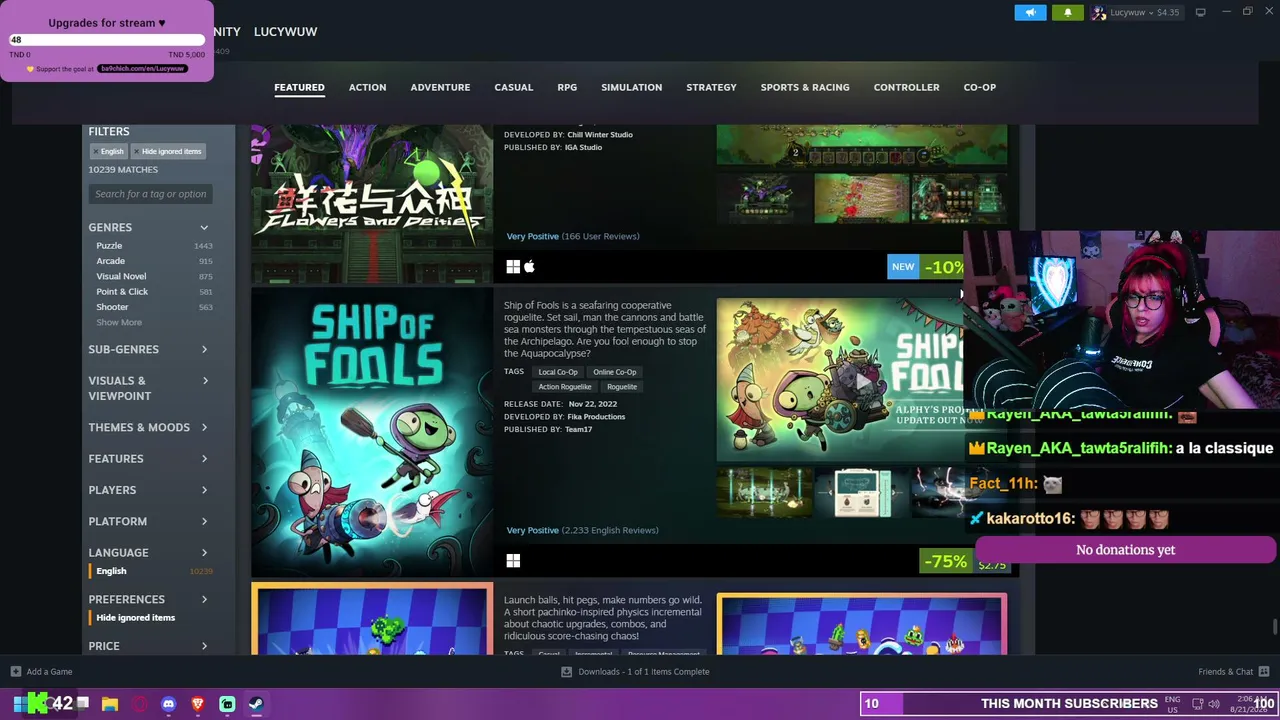Remove the Hide ignored items filter chip

click(x=137, y=152)
